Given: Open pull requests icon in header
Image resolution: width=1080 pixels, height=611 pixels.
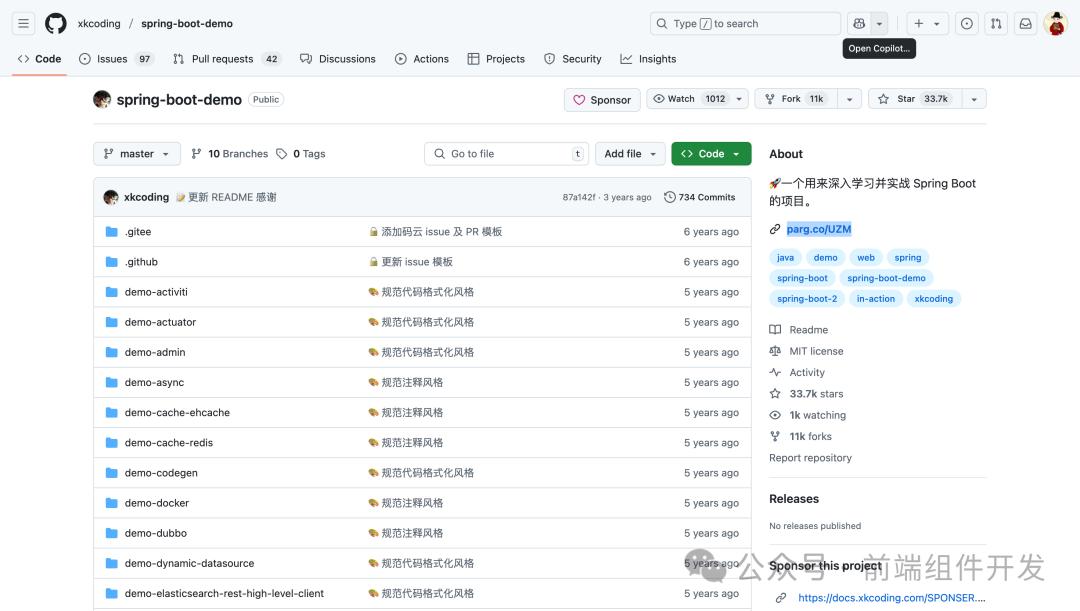Looking at the screenshot, I should pyautogui.click(x=996, y=23).
